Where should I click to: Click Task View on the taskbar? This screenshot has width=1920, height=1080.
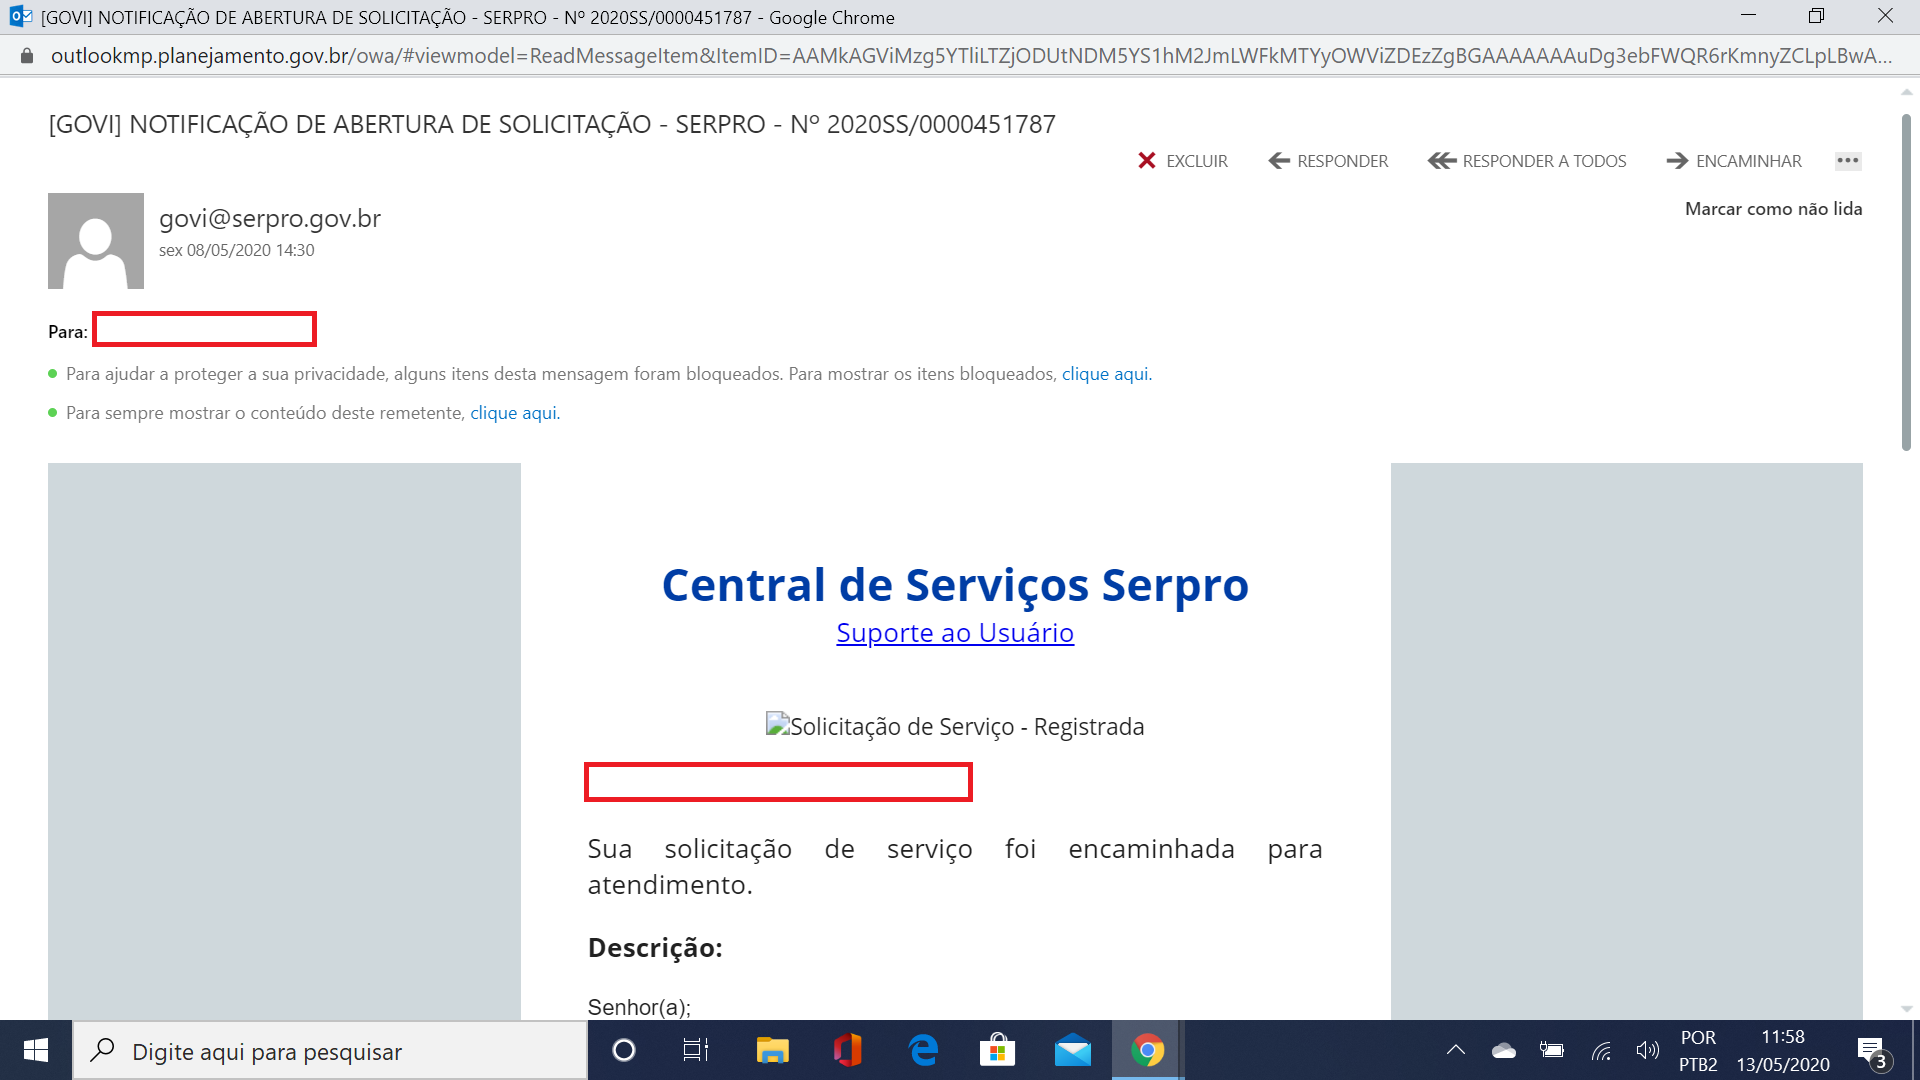click(x=696, y=1050)
